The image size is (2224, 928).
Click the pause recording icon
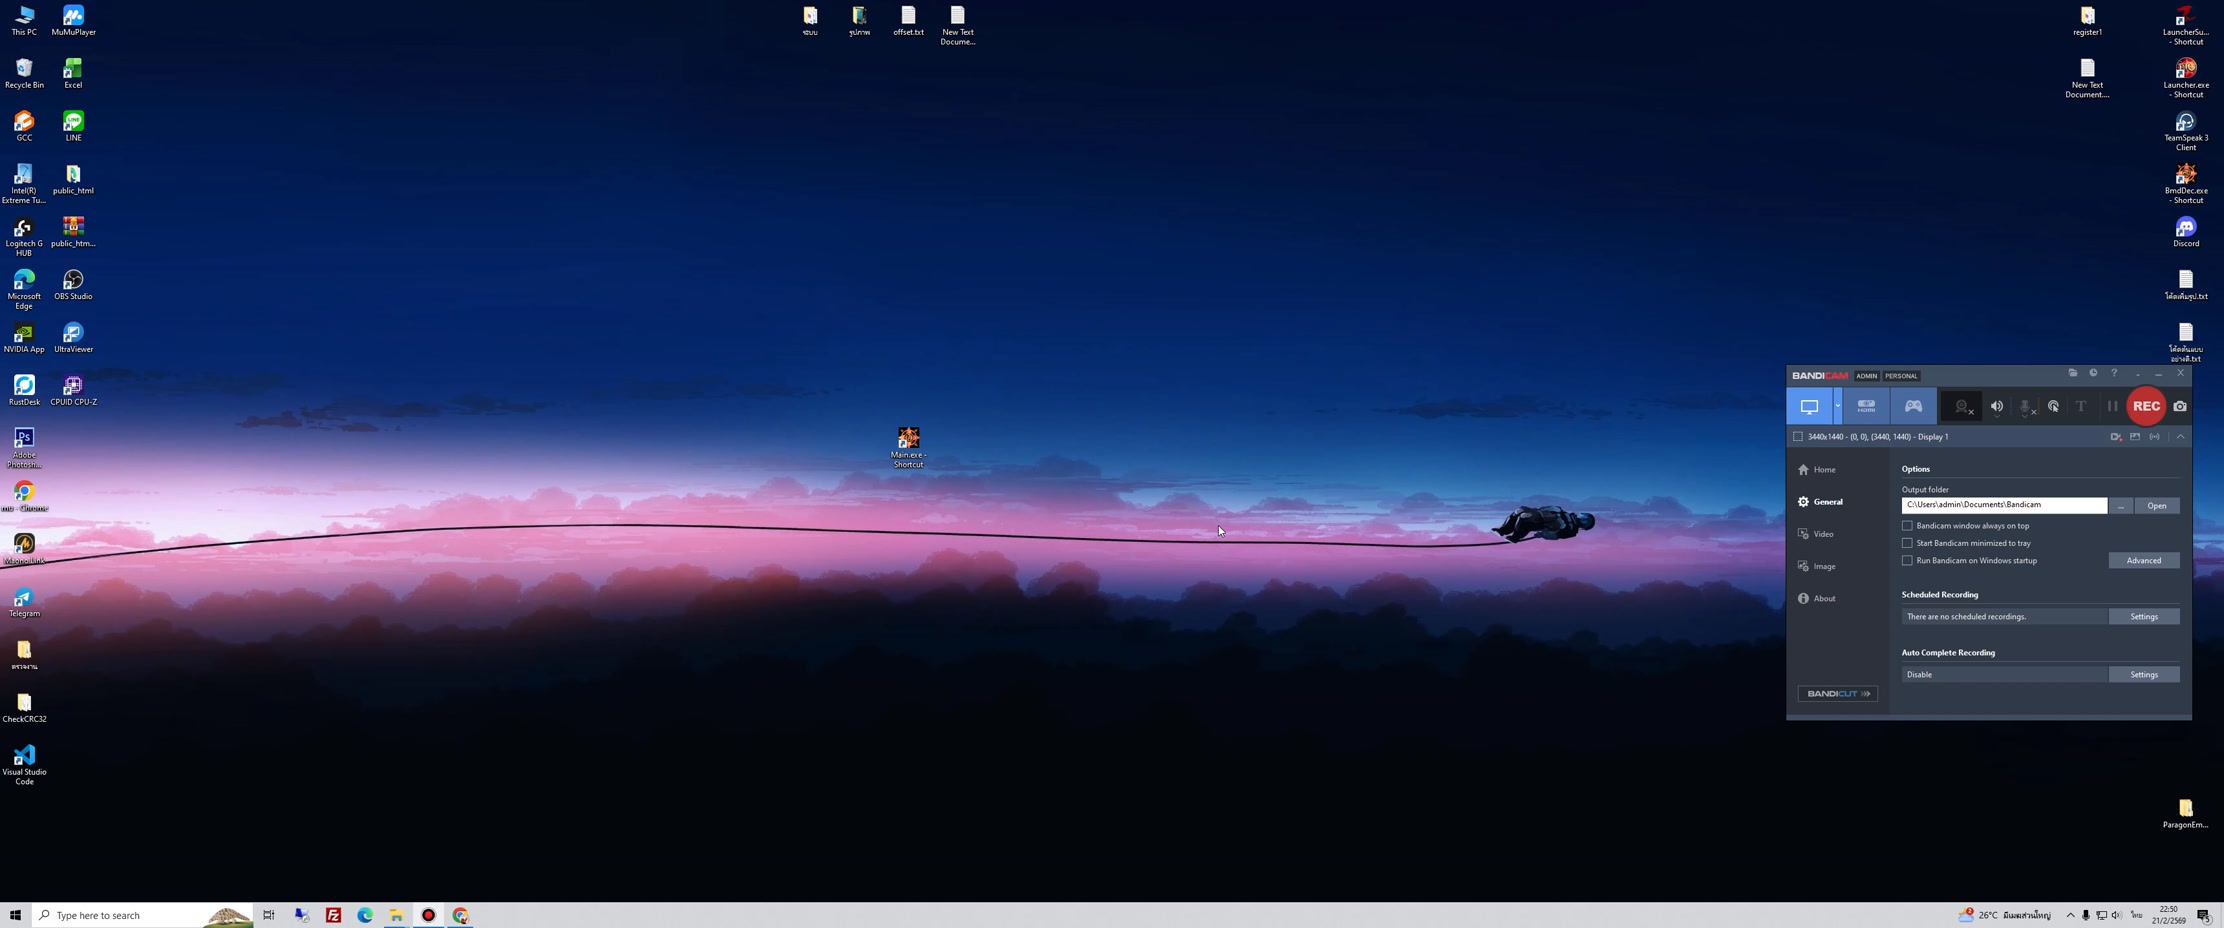click(2112, 407)
